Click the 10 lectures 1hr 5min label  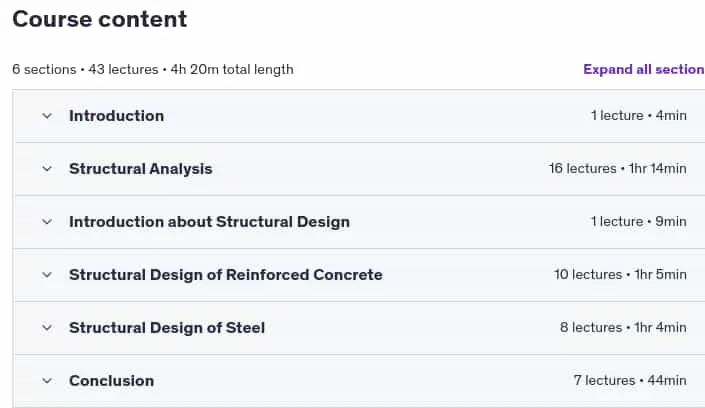(620, 274)
